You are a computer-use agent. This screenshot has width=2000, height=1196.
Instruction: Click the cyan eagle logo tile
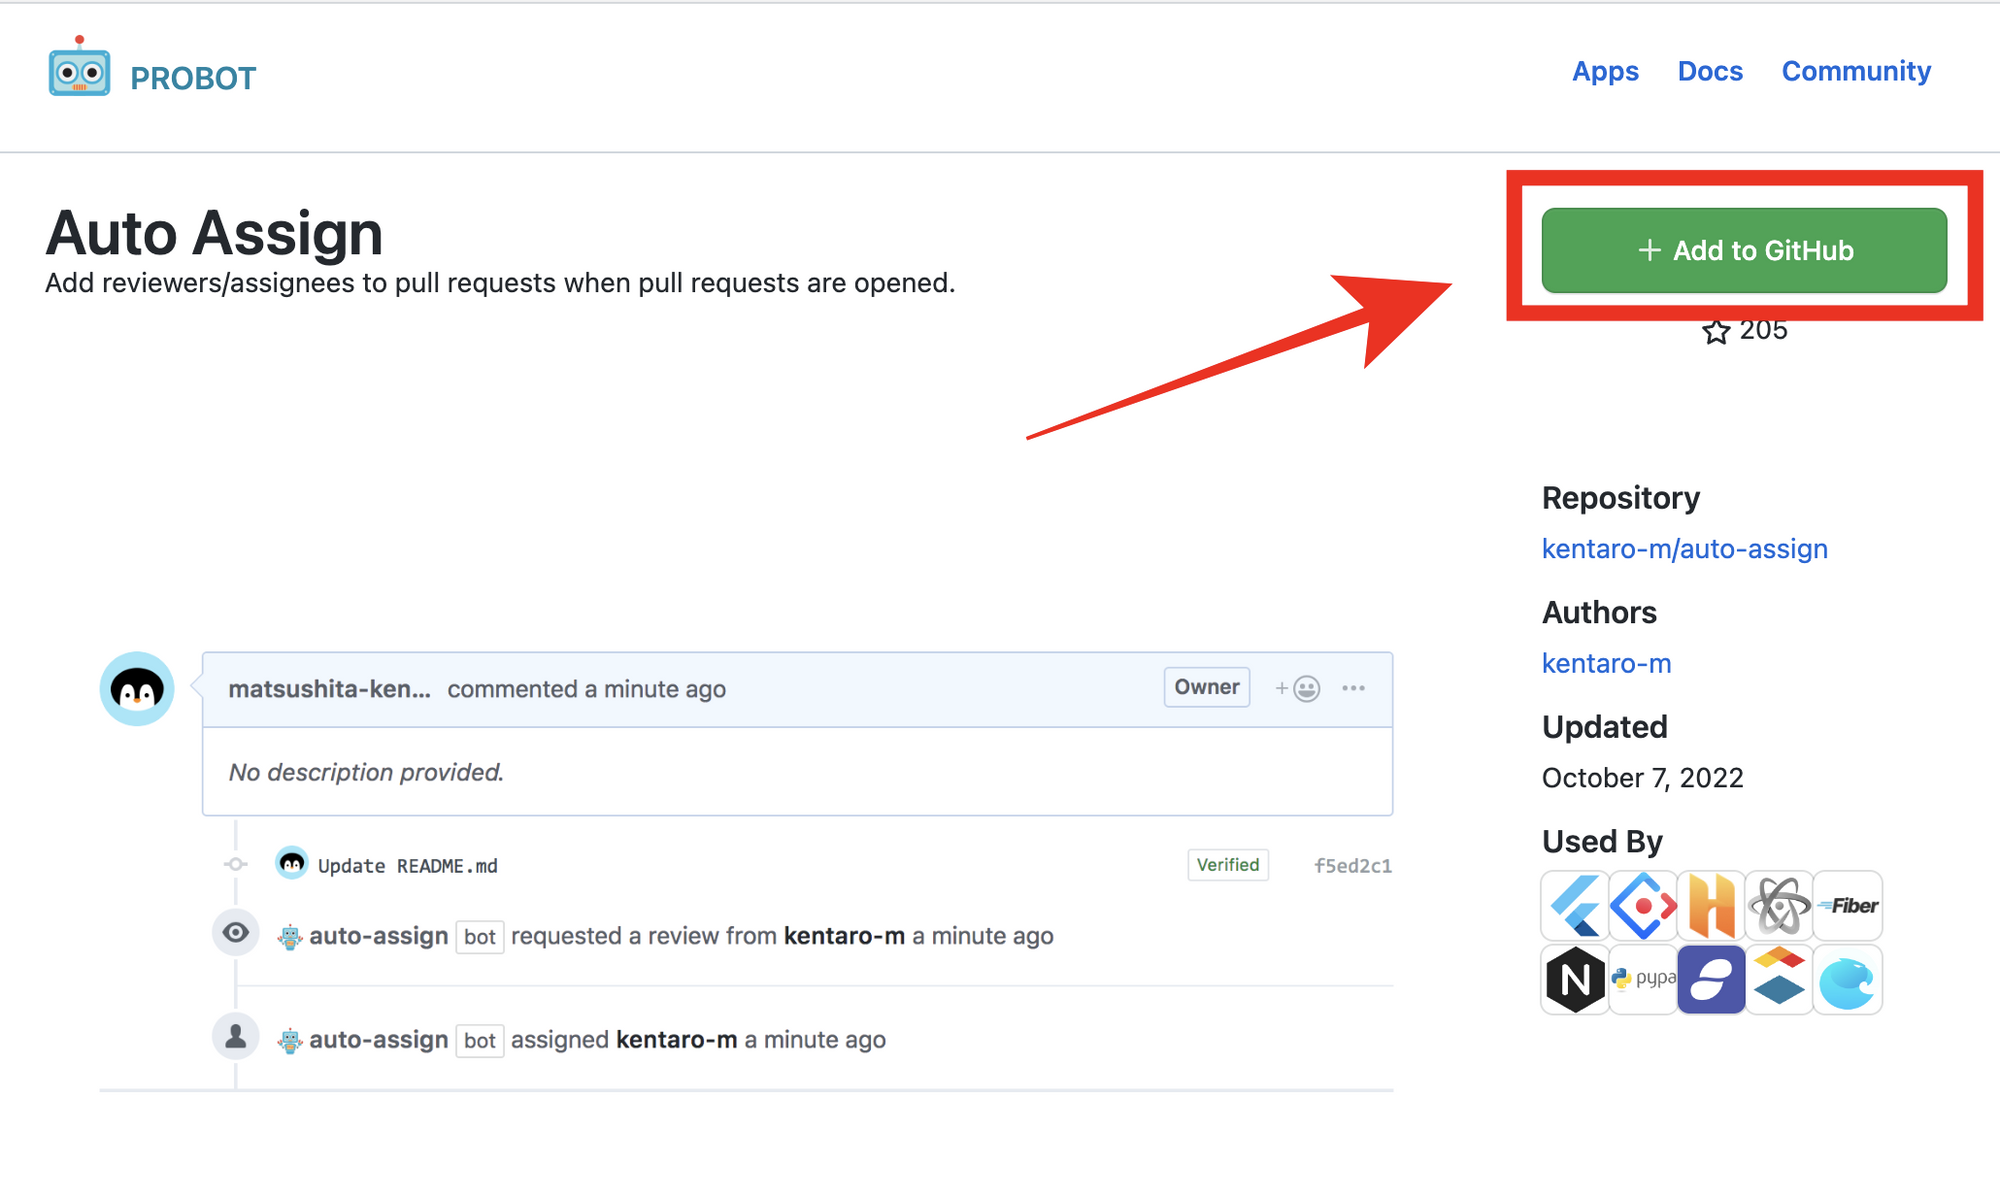pos(1848,980)
